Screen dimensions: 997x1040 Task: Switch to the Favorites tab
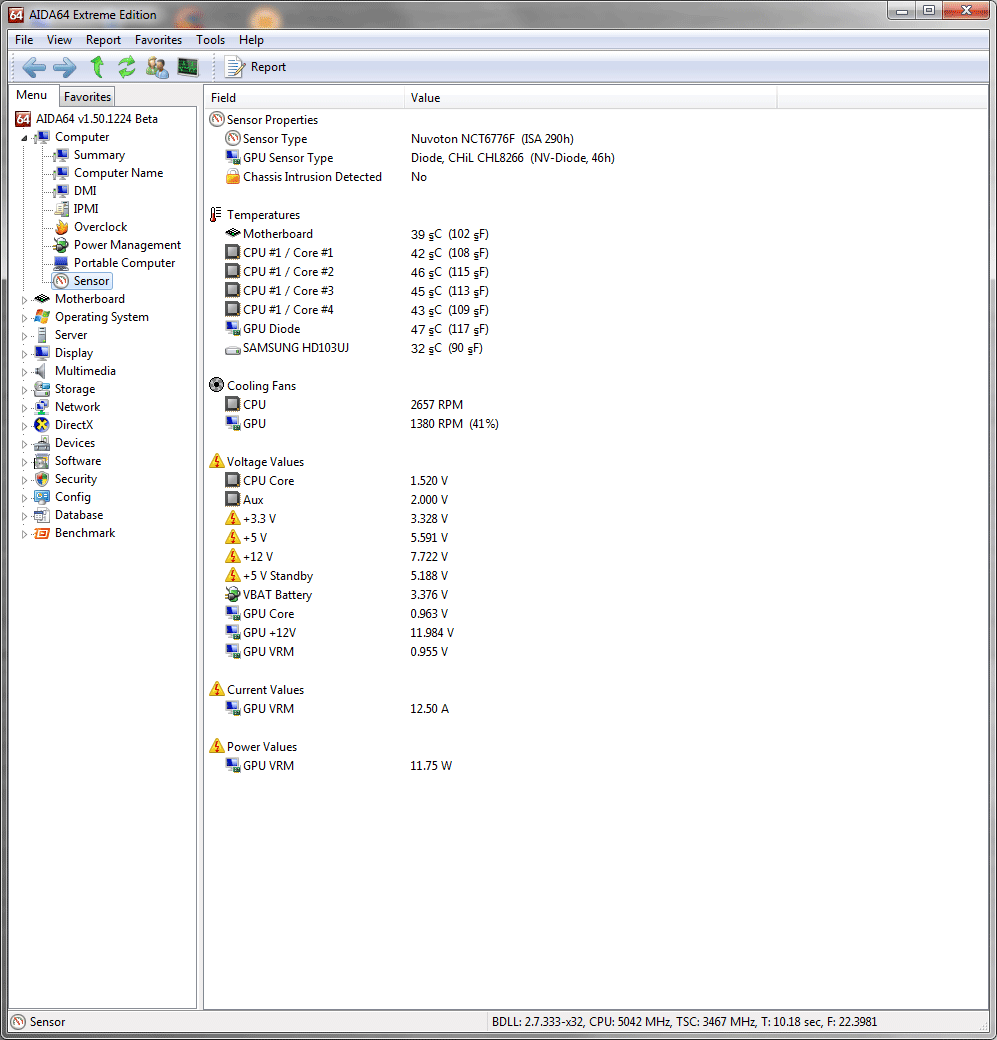coord(87,97)
